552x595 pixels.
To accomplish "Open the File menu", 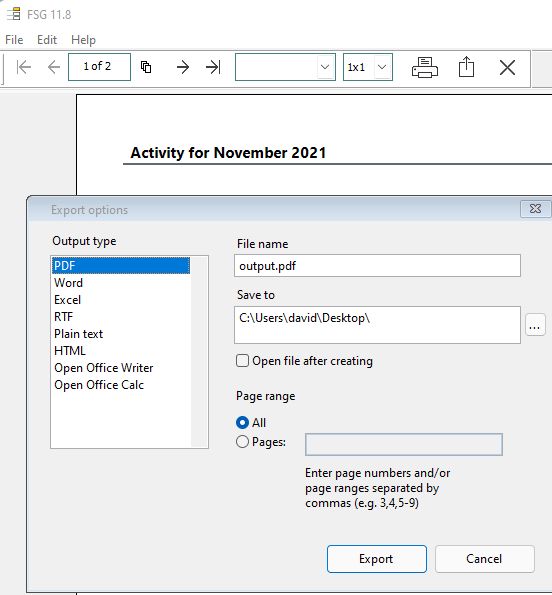I will (14, 40).
